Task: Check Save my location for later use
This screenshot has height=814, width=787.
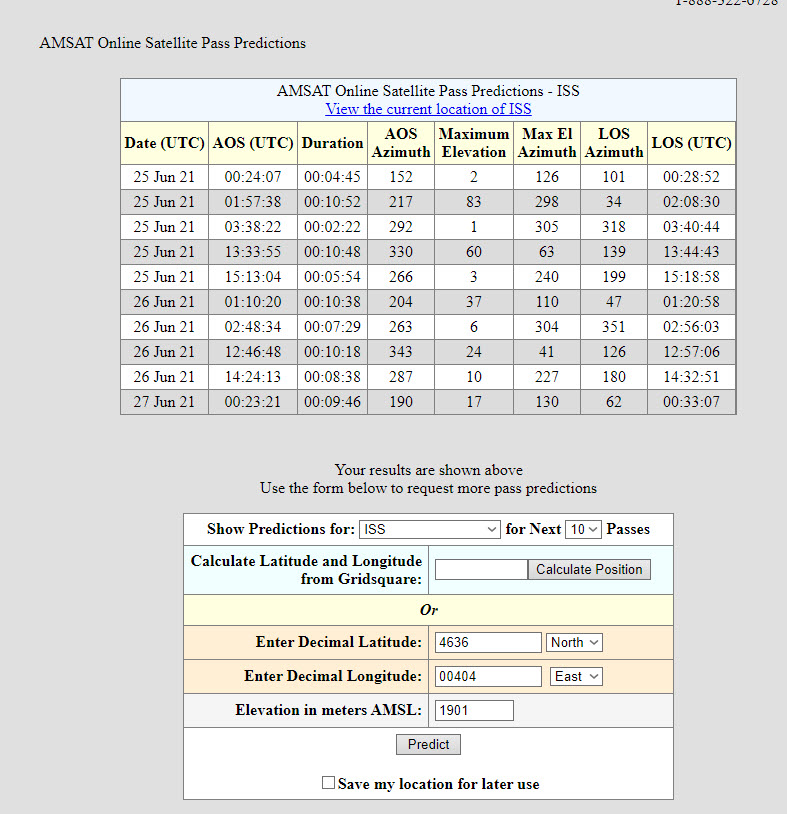Action: click(328, 782)
